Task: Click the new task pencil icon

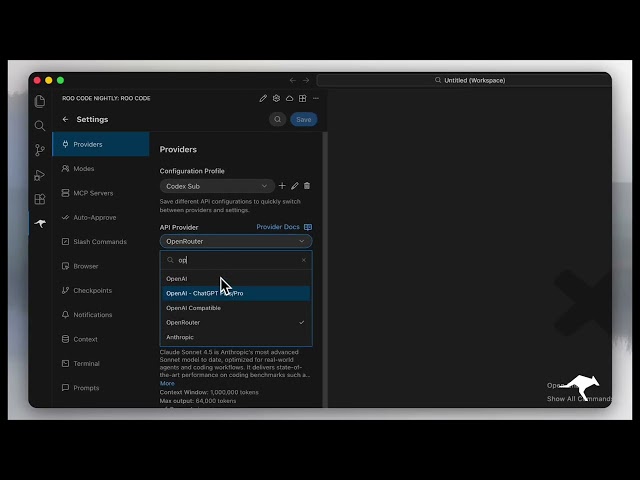Action: (263, 98)
